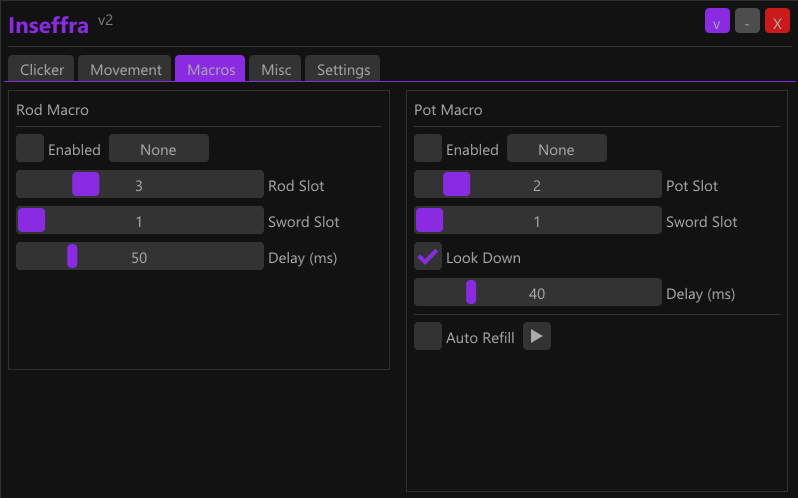Image resolution: width=798 pixels, height=498 pixels.
Task: Click the Pot Macro Delay slider
Action: [537, 293]
